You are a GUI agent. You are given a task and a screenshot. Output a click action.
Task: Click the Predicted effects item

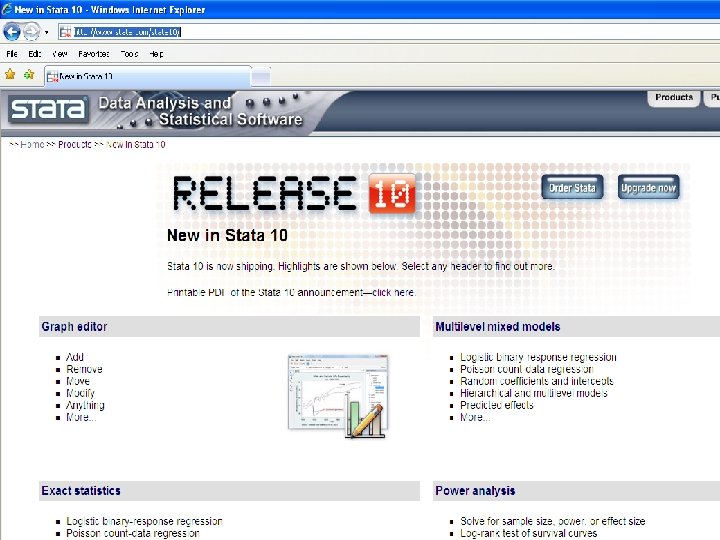click(497, 405)
